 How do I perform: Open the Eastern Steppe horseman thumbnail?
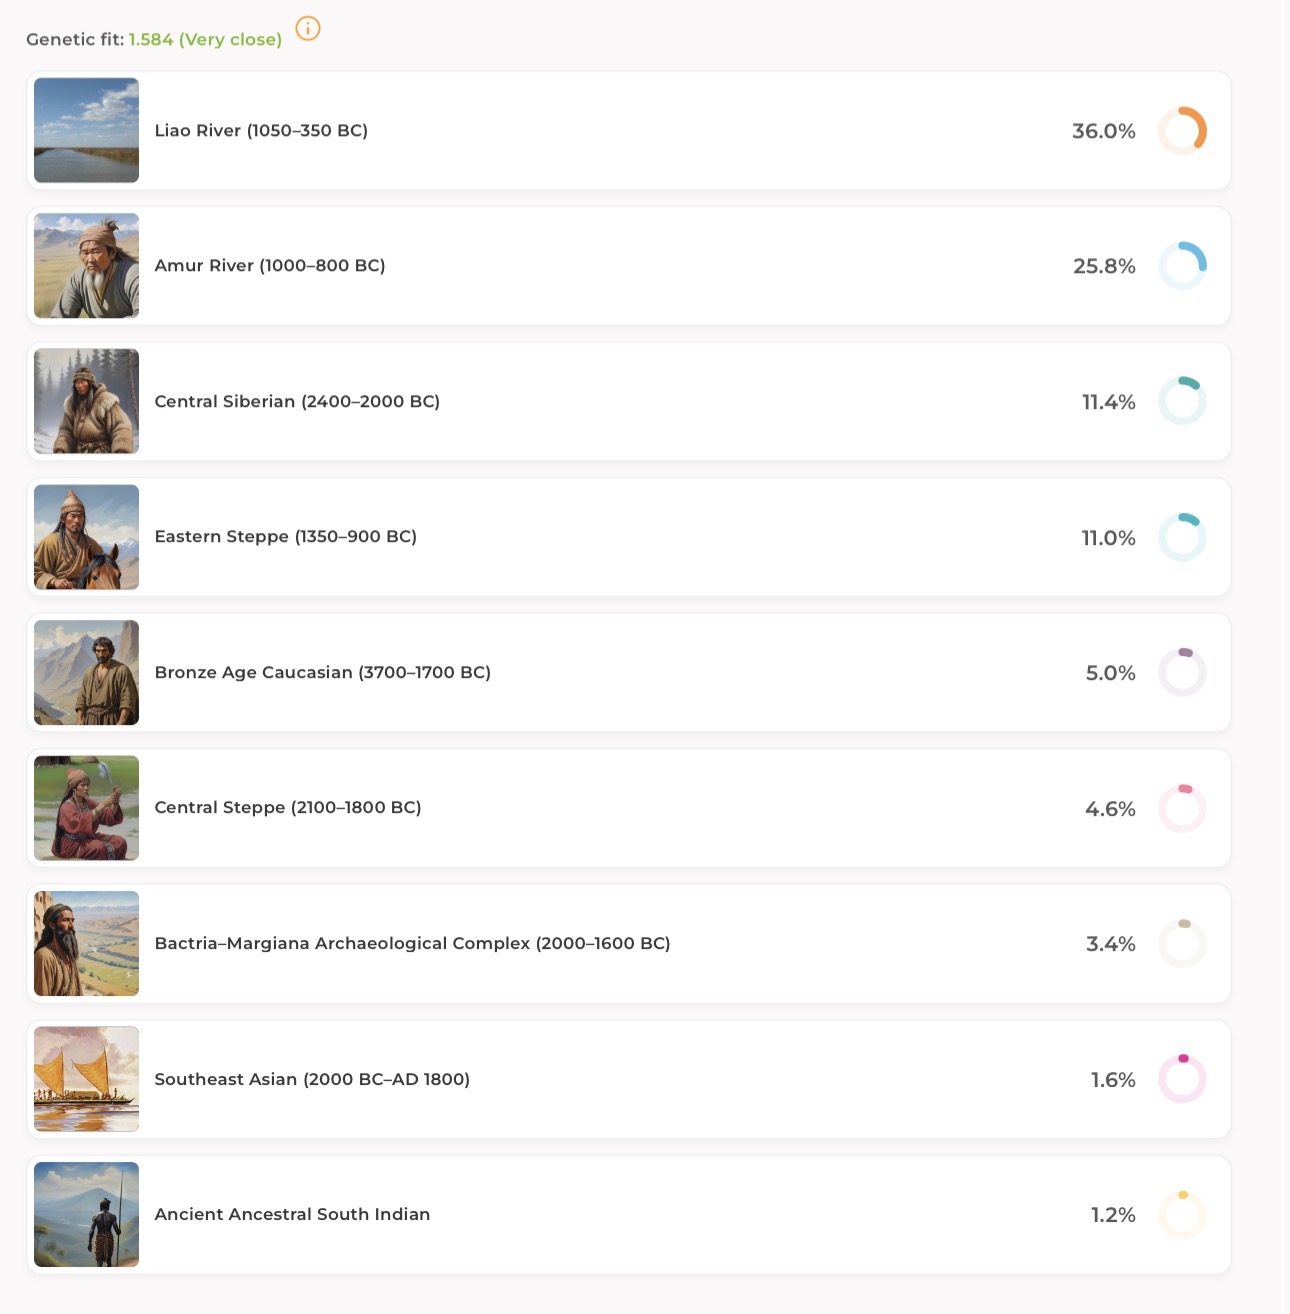point(86,537)
